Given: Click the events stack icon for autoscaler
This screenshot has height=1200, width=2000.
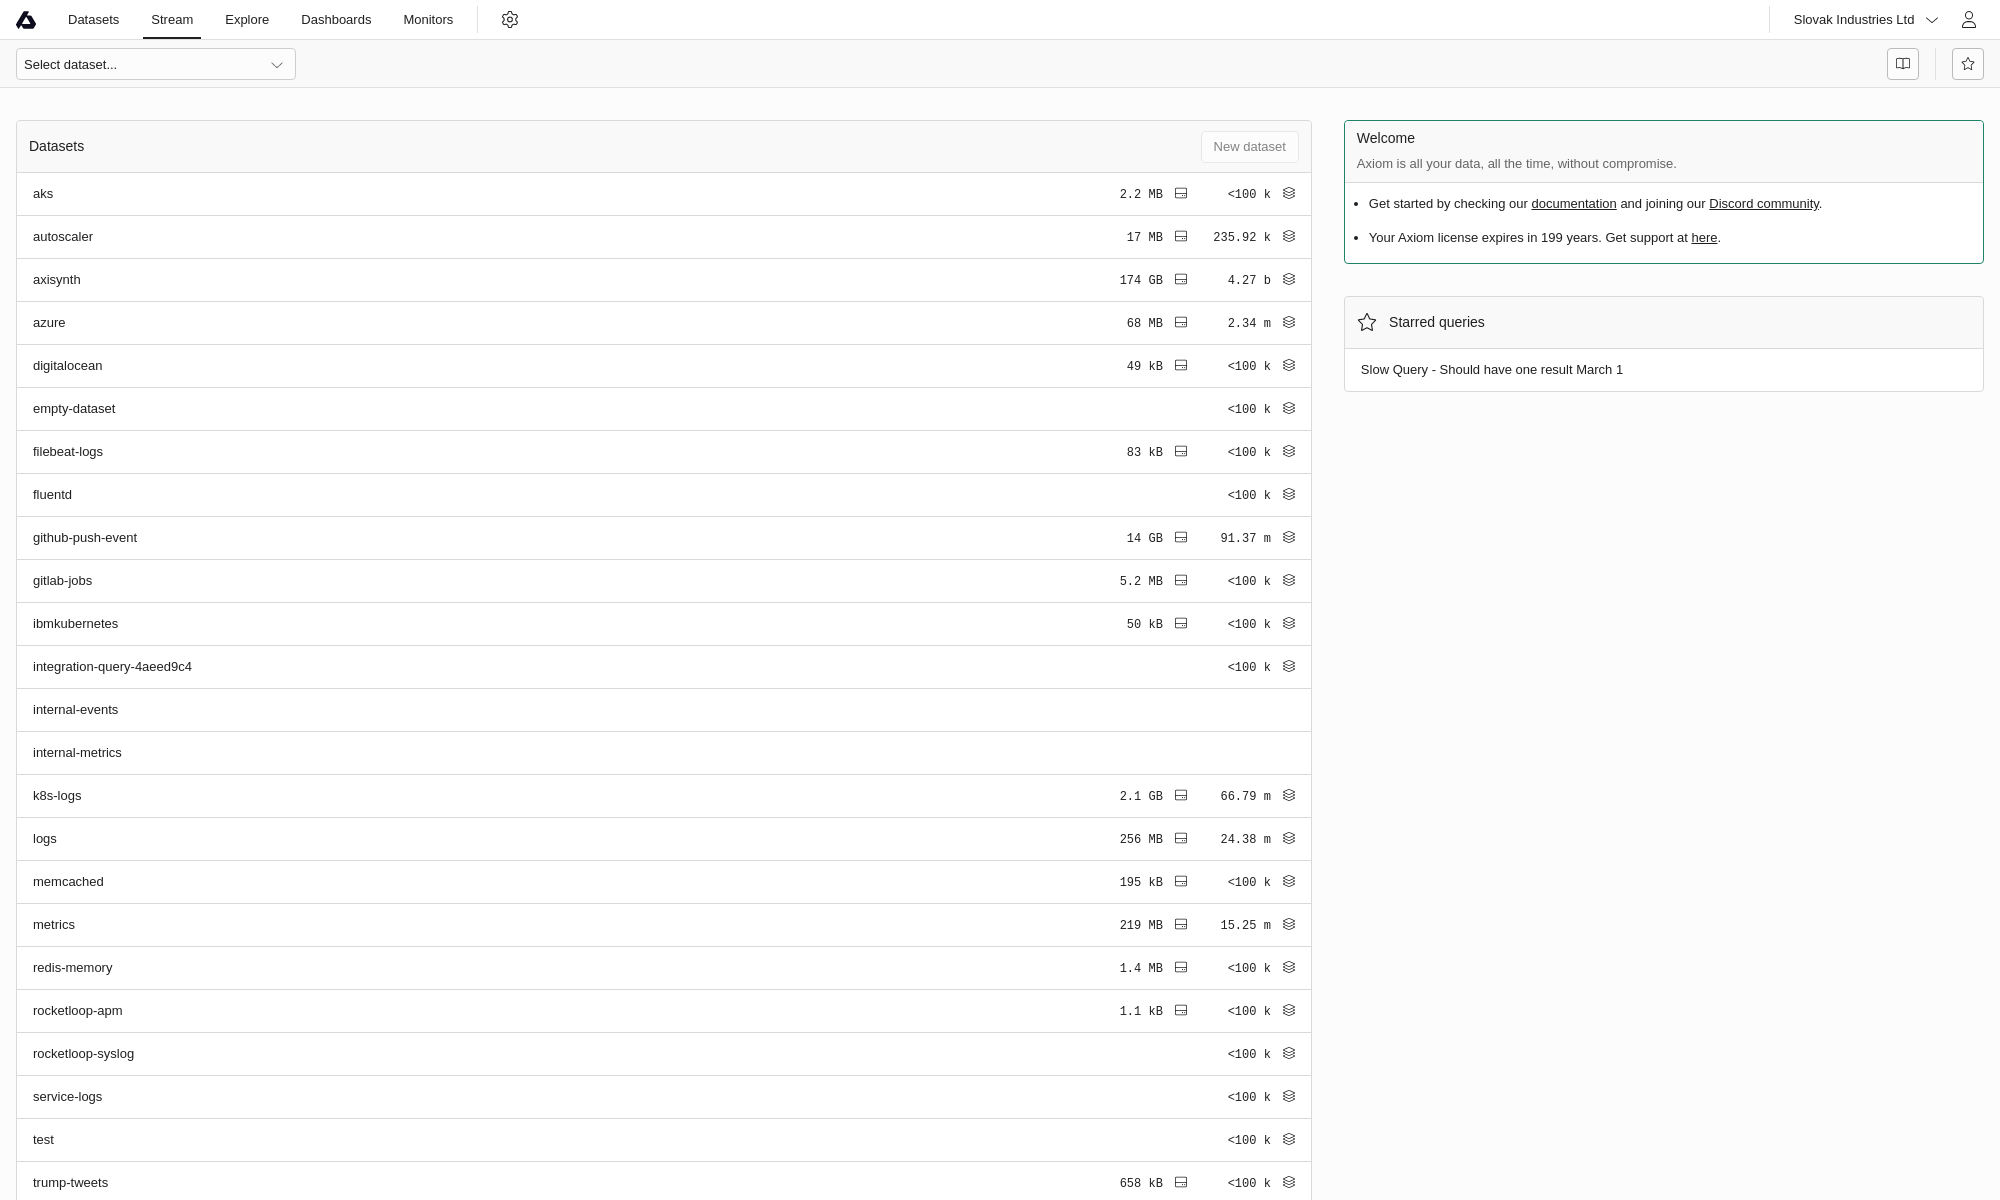Looking at the screenshot, I should click(x=1289, y=237).
